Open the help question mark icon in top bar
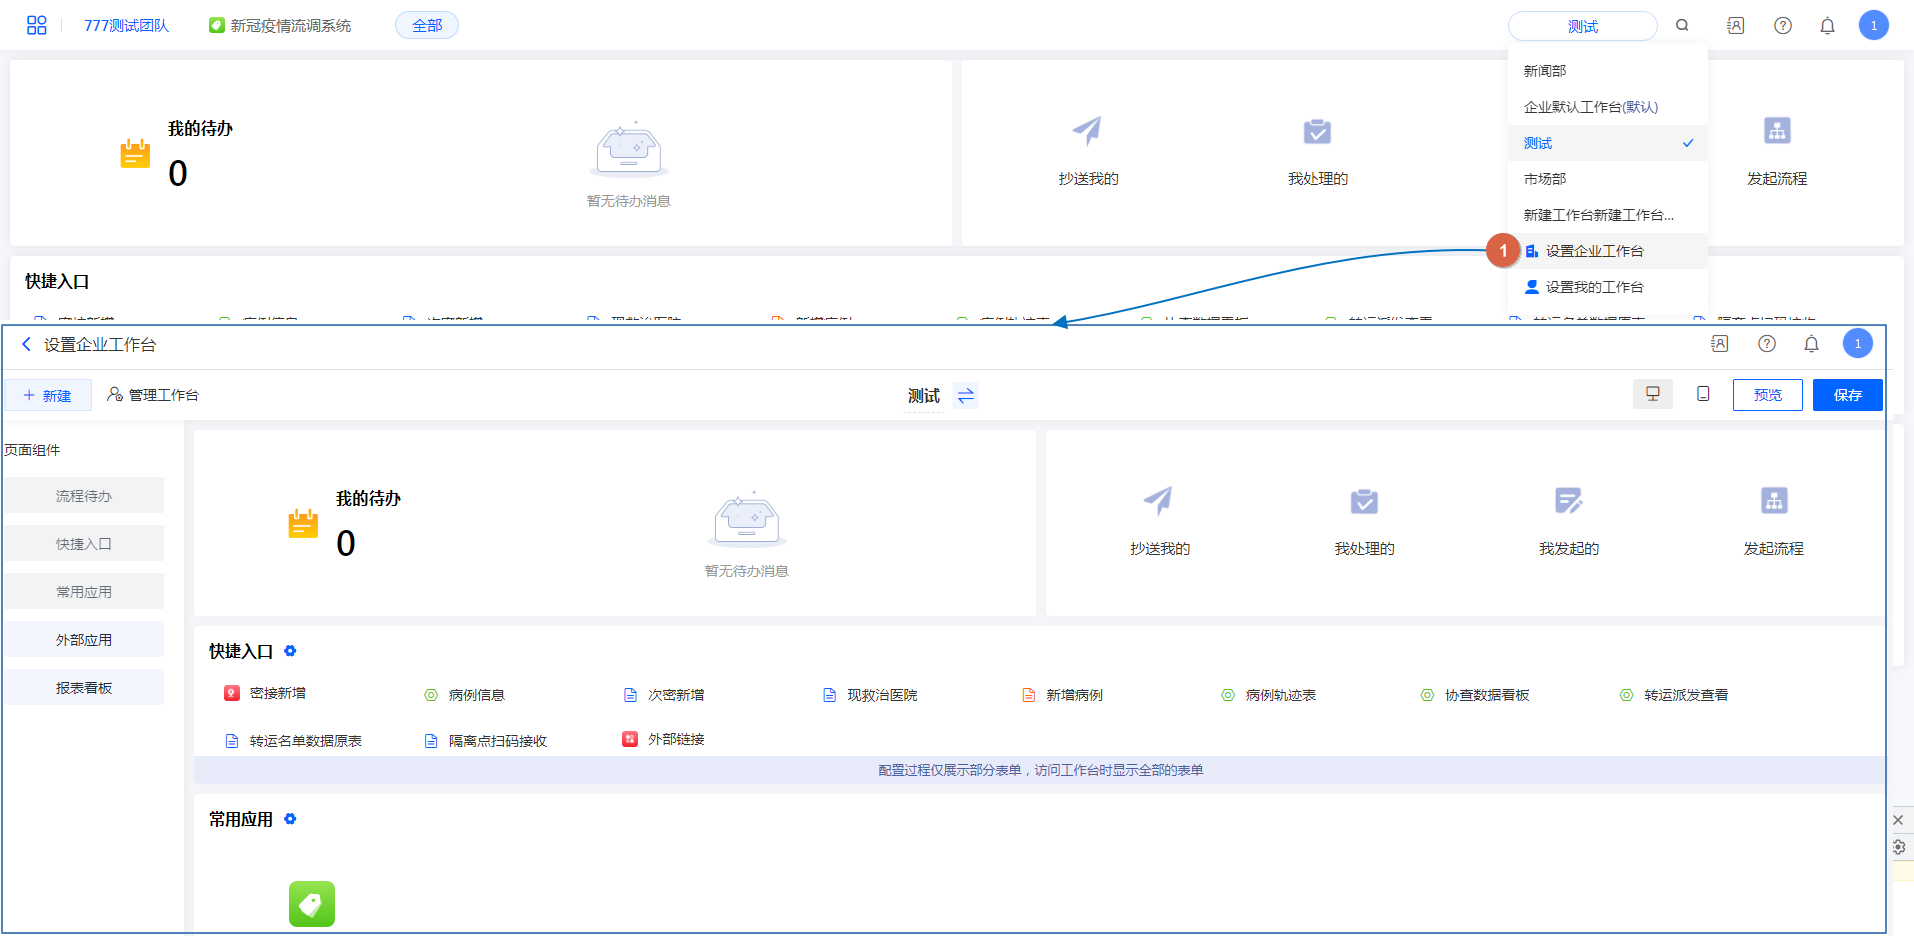Image resolution: width=1914 pixels, height=936 pixels. [1782, 25]
